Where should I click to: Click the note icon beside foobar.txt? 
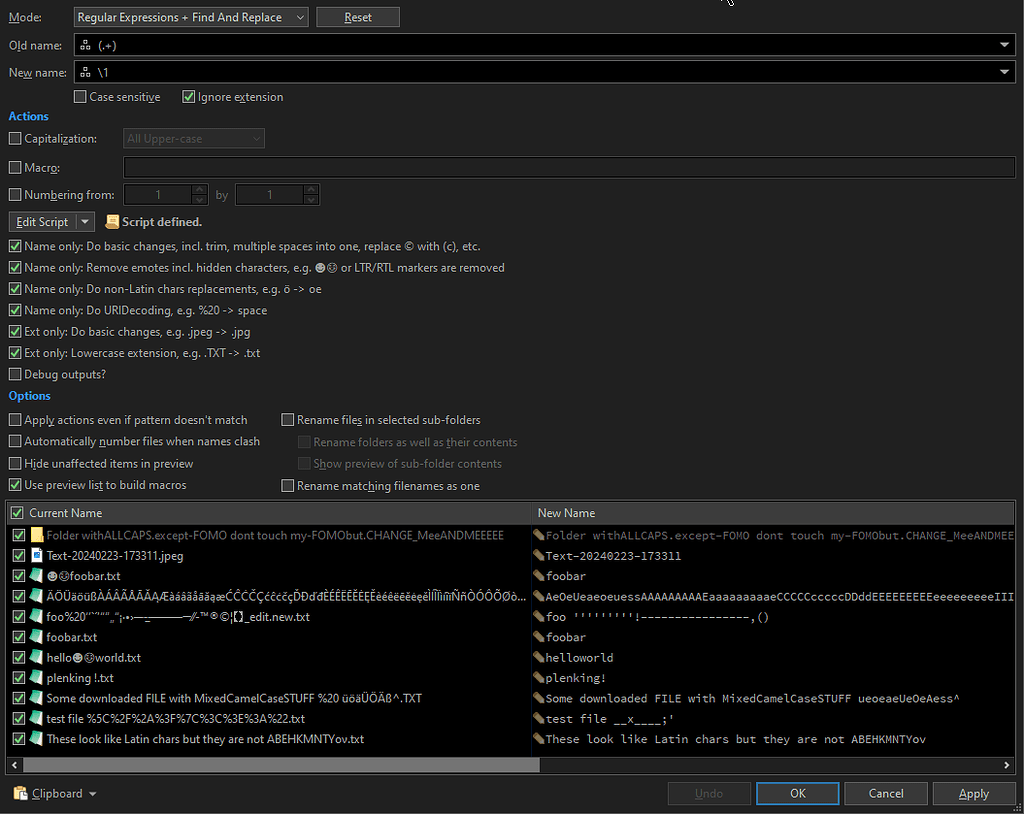click(x=36, y=637)
